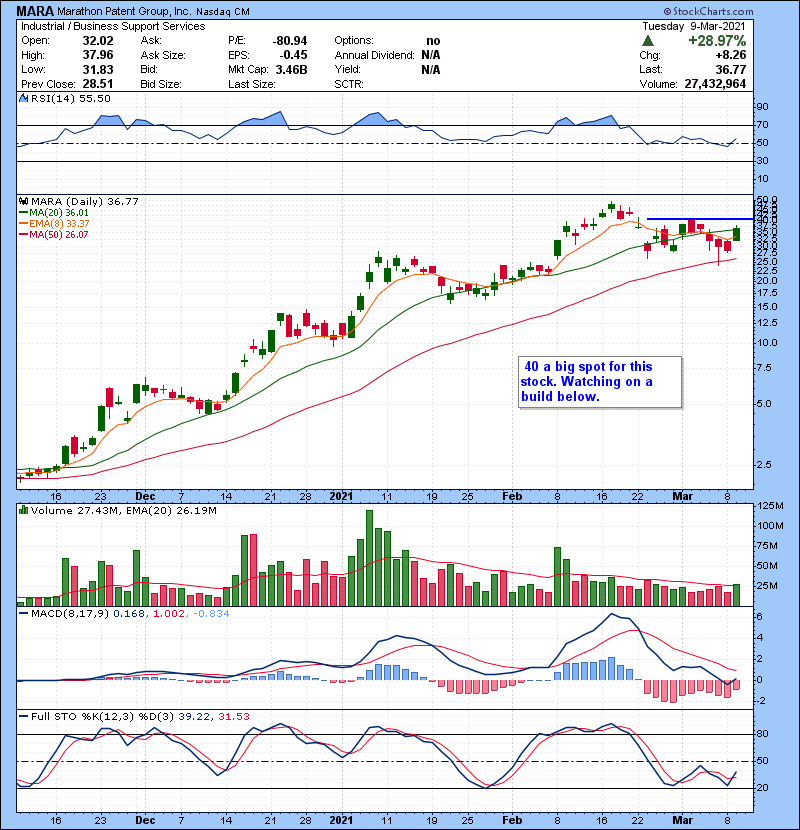Click the RSI(14) 55.50 panel label
Screen dimensions: 800x830
click(x=70, y=98)
